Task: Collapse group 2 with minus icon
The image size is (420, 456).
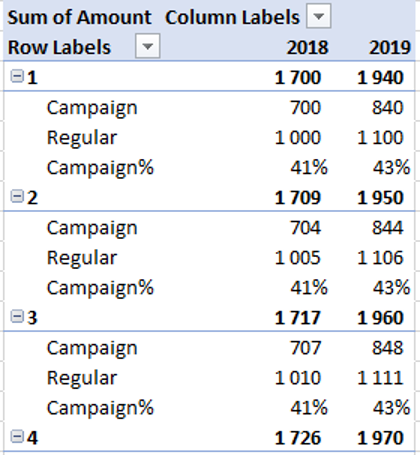Action: click(x=17, y=196)
